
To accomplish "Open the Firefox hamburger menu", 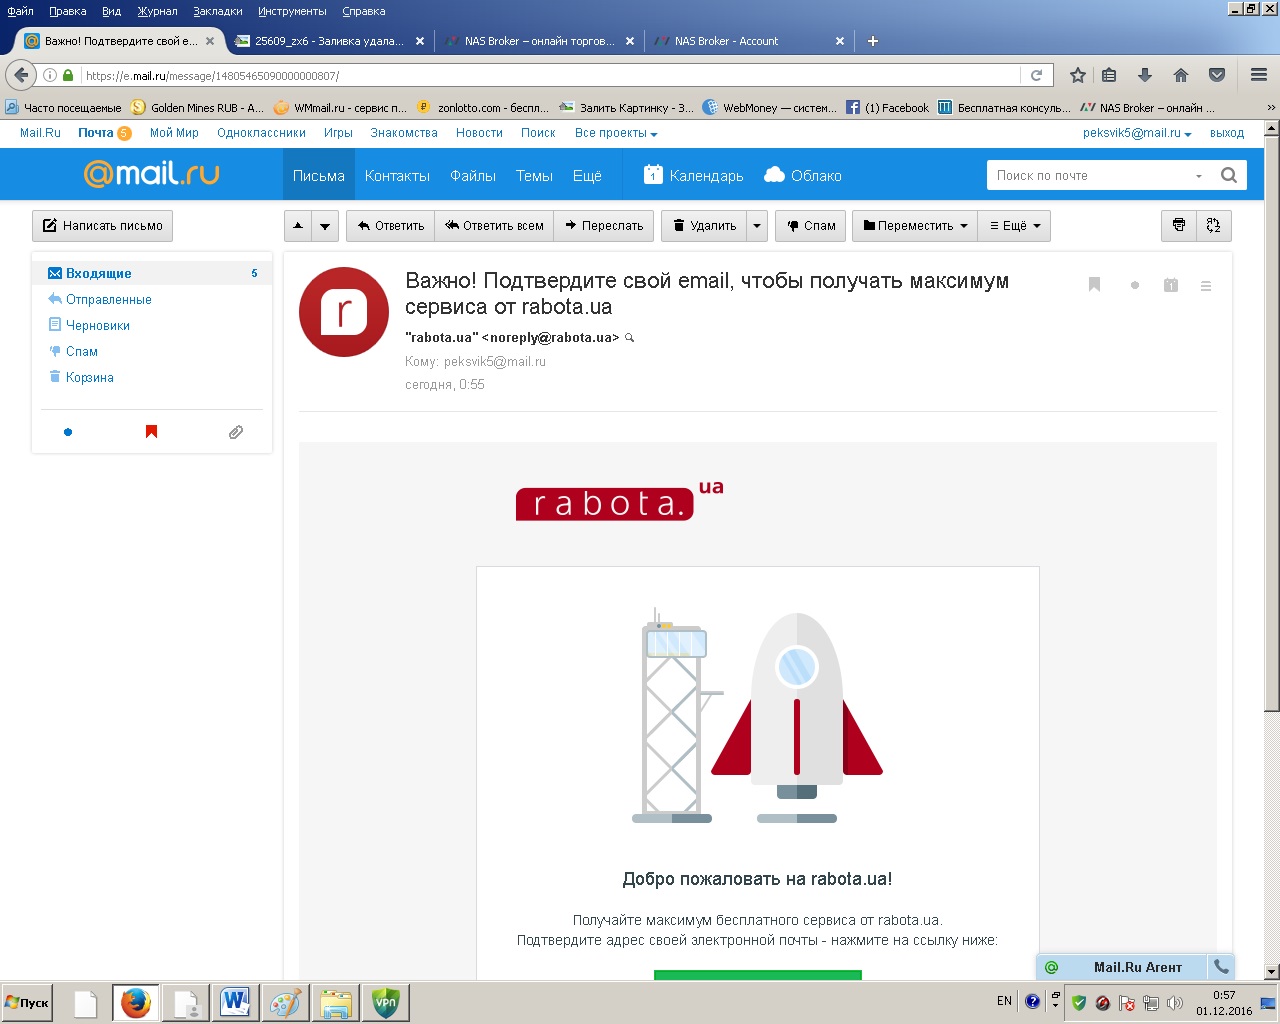I will [1259, 75].
